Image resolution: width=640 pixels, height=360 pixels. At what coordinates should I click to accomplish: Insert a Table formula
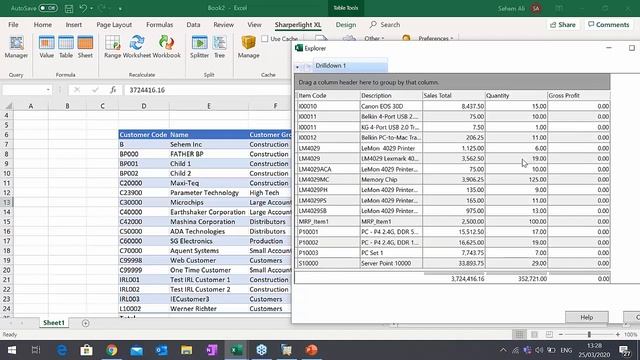[x=66, y=47]
